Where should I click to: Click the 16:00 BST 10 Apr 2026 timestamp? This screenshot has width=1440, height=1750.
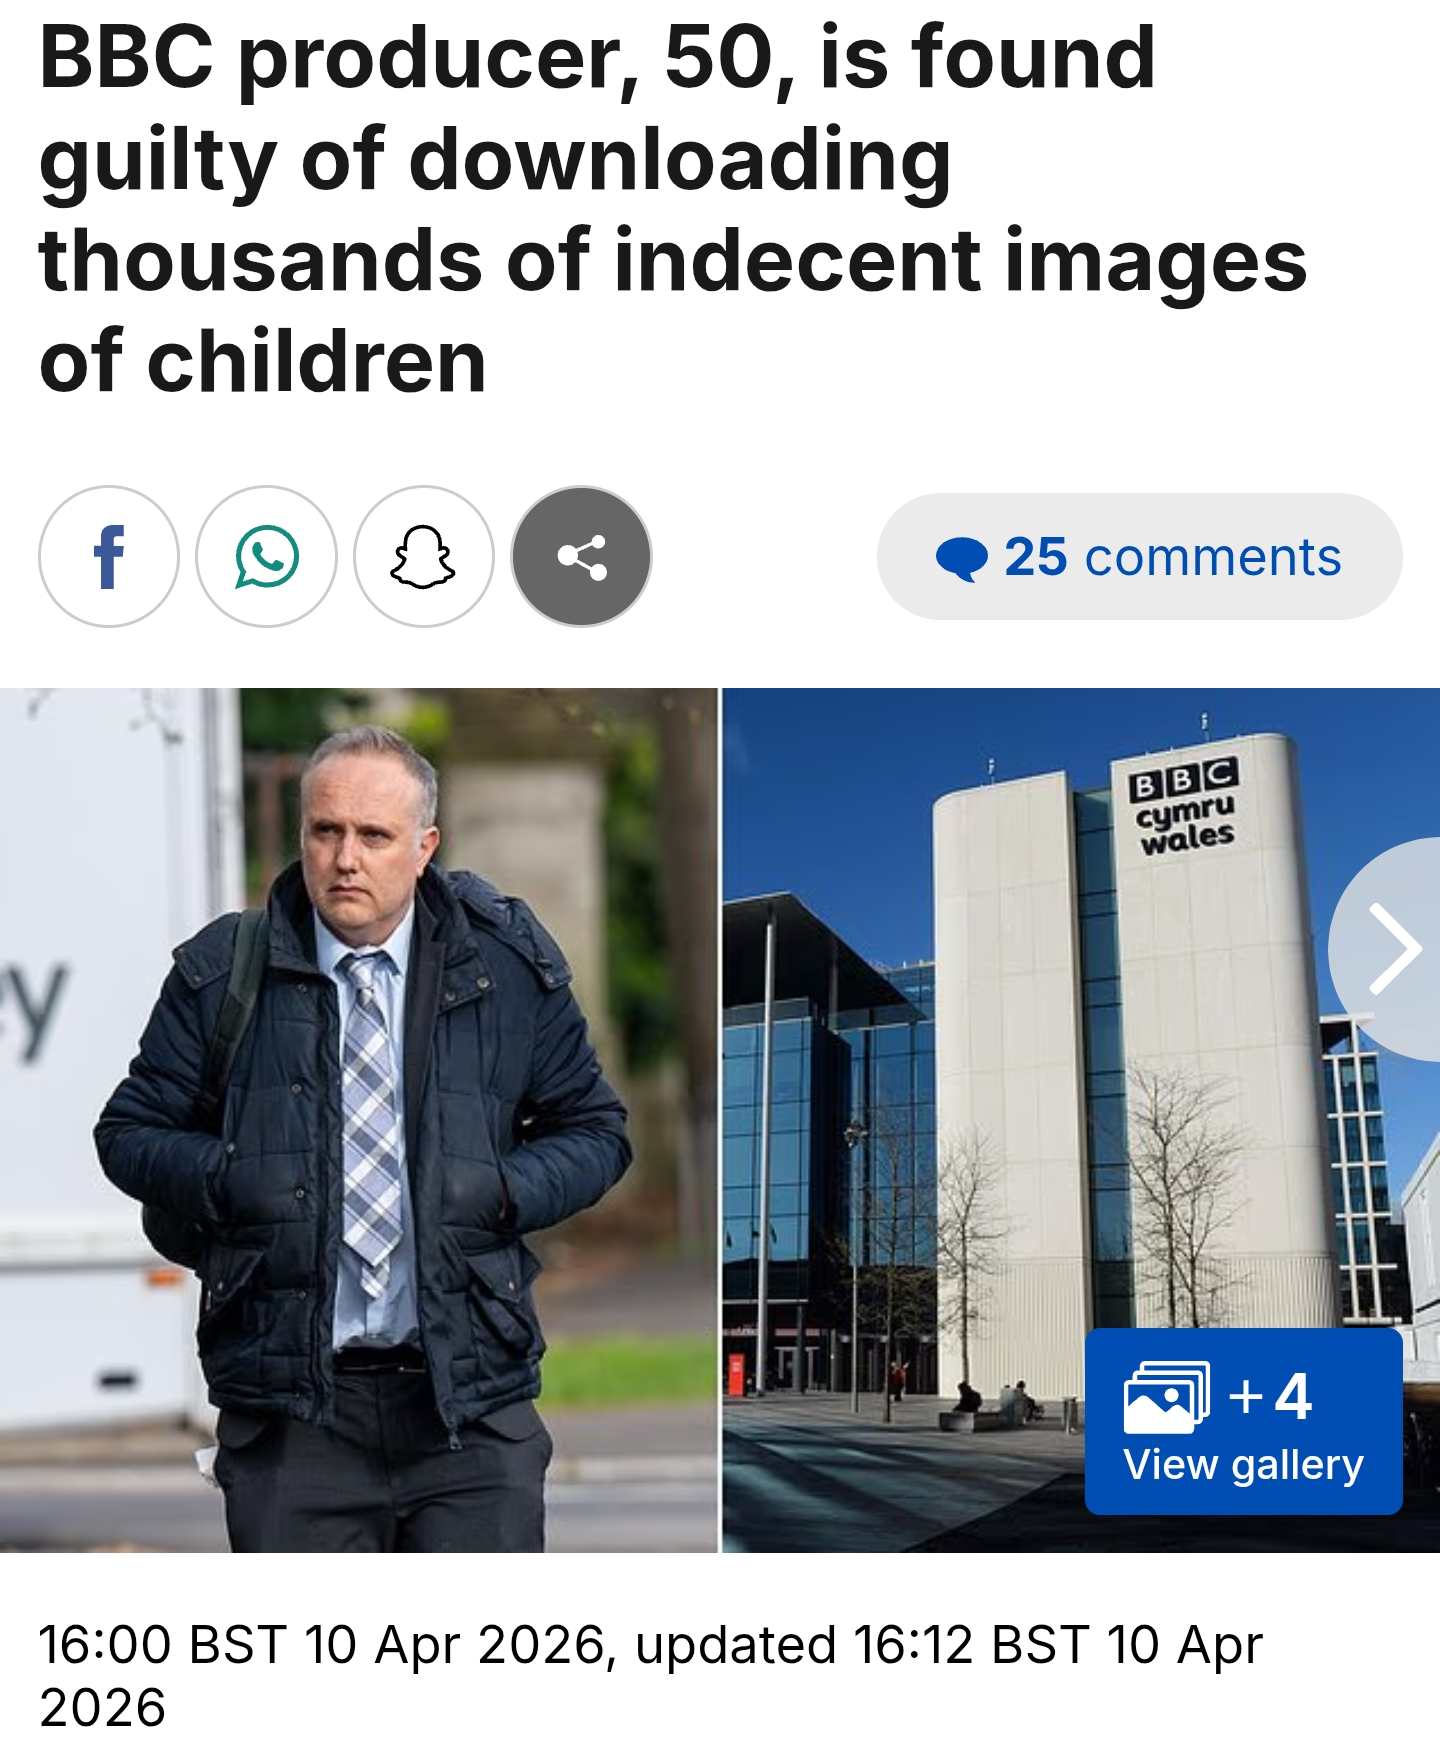[322, 1645]
